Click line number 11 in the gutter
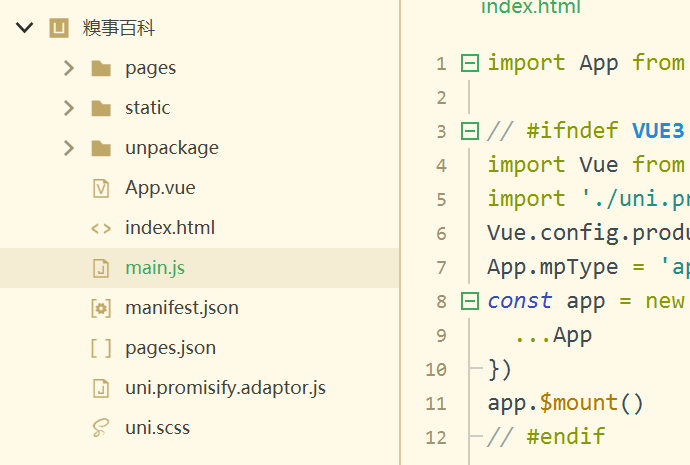 point(436,403)
